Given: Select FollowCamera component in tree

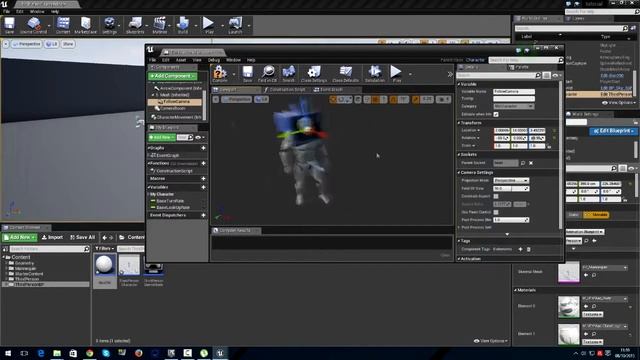Looking at the screenshot, I should (176, 102).
